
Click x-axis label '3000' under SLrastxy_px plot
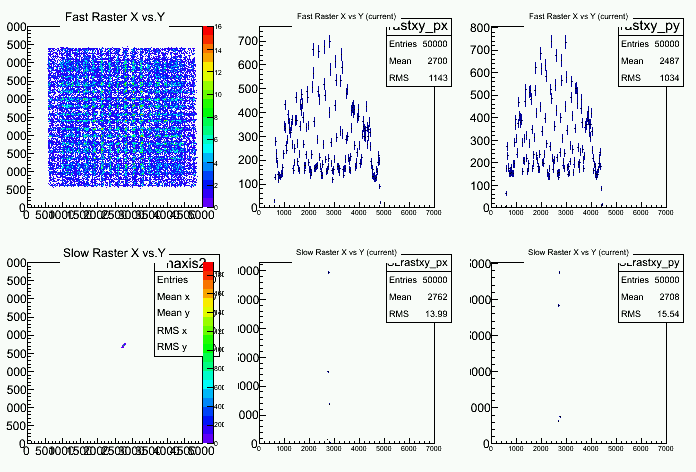tap(333, 448)
